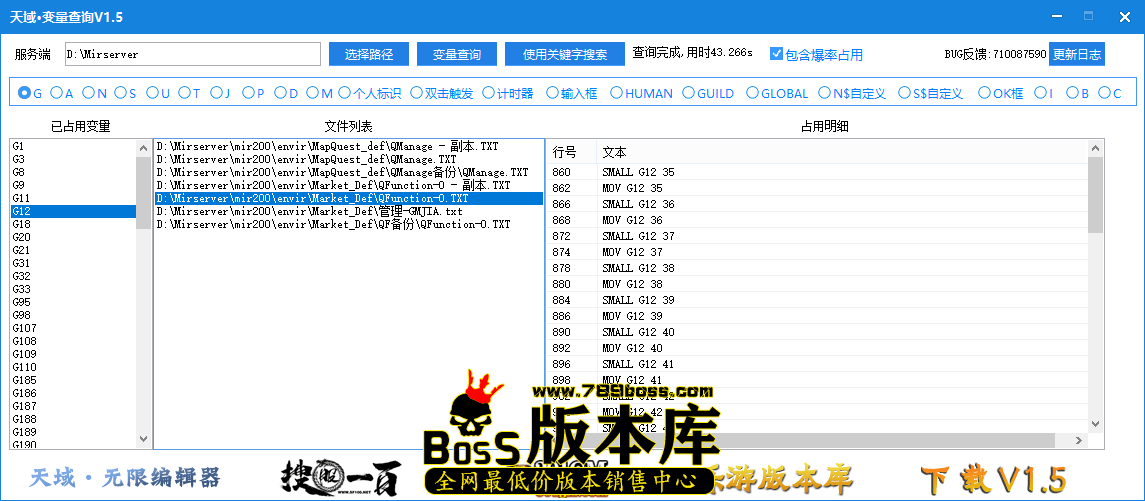Click the 使用关键字搜索 button
This screenshot has height=501, width=1145.
(565, 54)
